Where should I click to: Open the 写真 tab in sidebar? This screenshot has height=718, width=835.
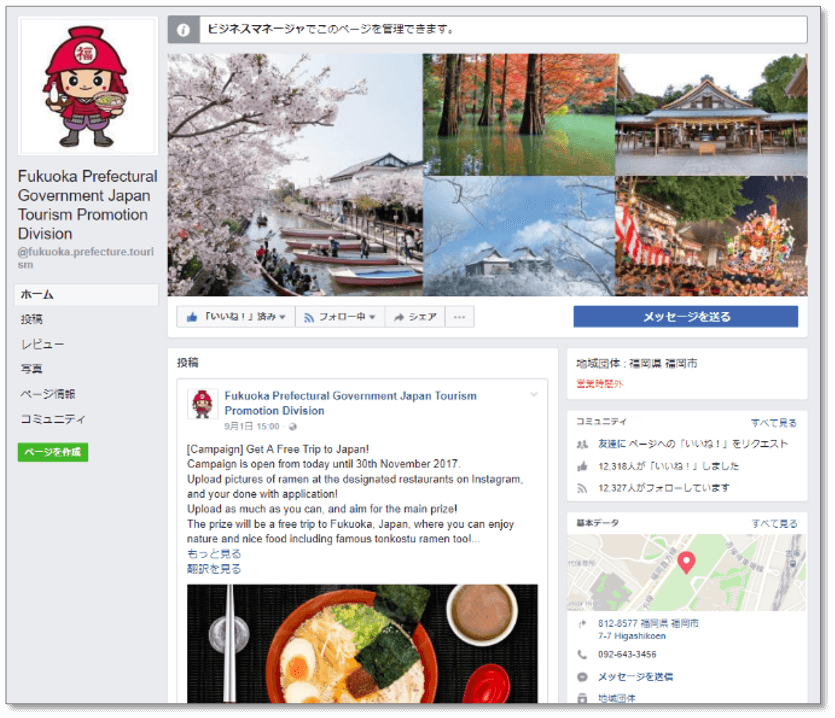(31, 369)
